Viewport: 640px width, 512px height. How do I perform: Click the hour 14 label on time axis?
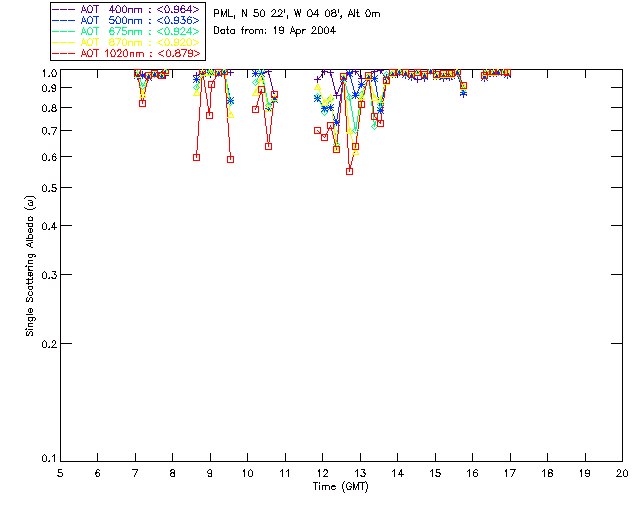(x=398, y=473)
